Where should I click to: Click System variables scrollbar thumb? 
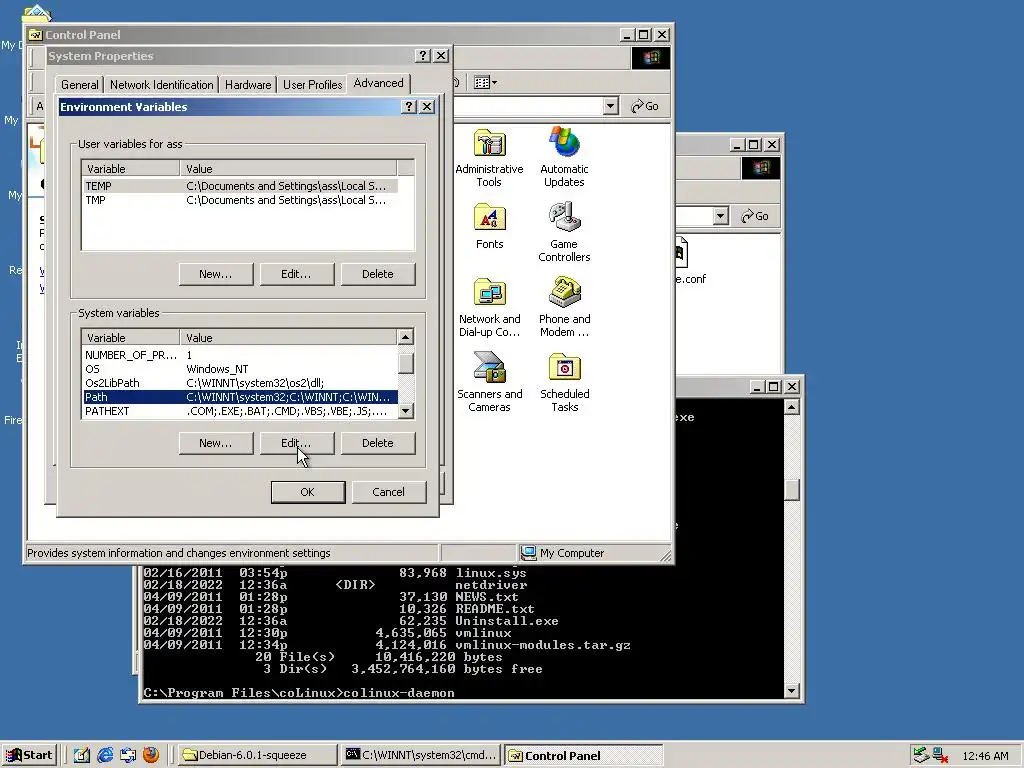406,362
